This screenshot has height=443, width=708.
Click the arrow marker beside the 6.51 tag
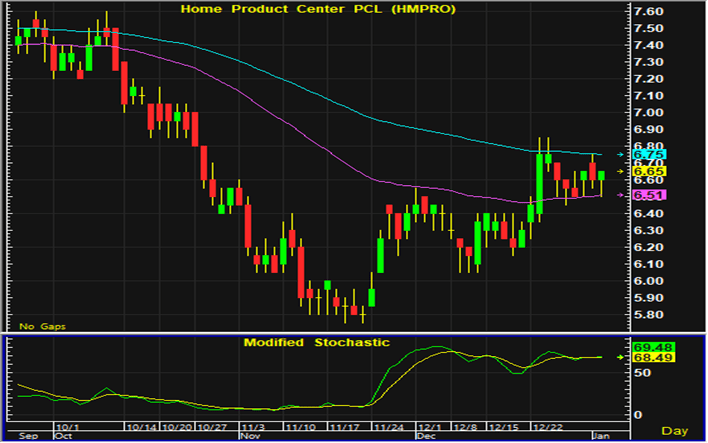(622, 196)
